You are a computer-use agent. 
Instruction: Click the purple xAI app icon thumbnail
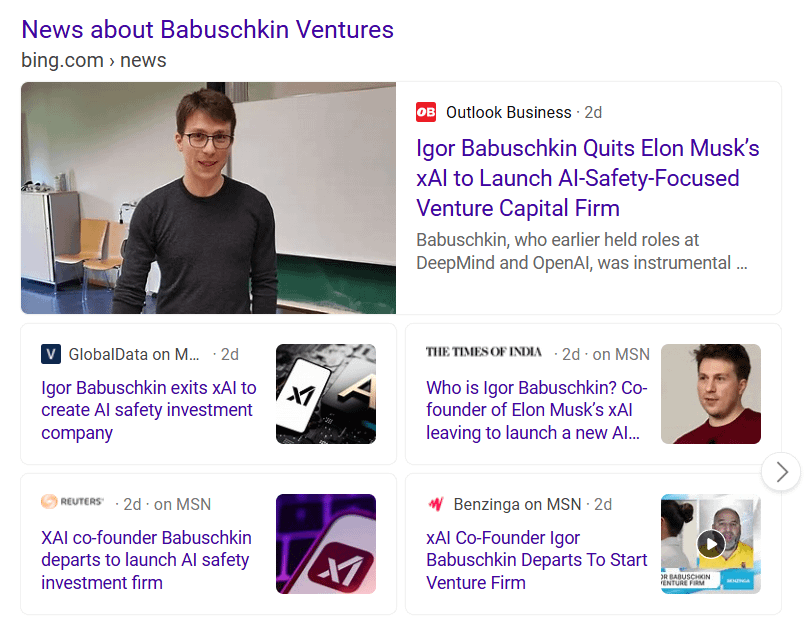[325, 544]
